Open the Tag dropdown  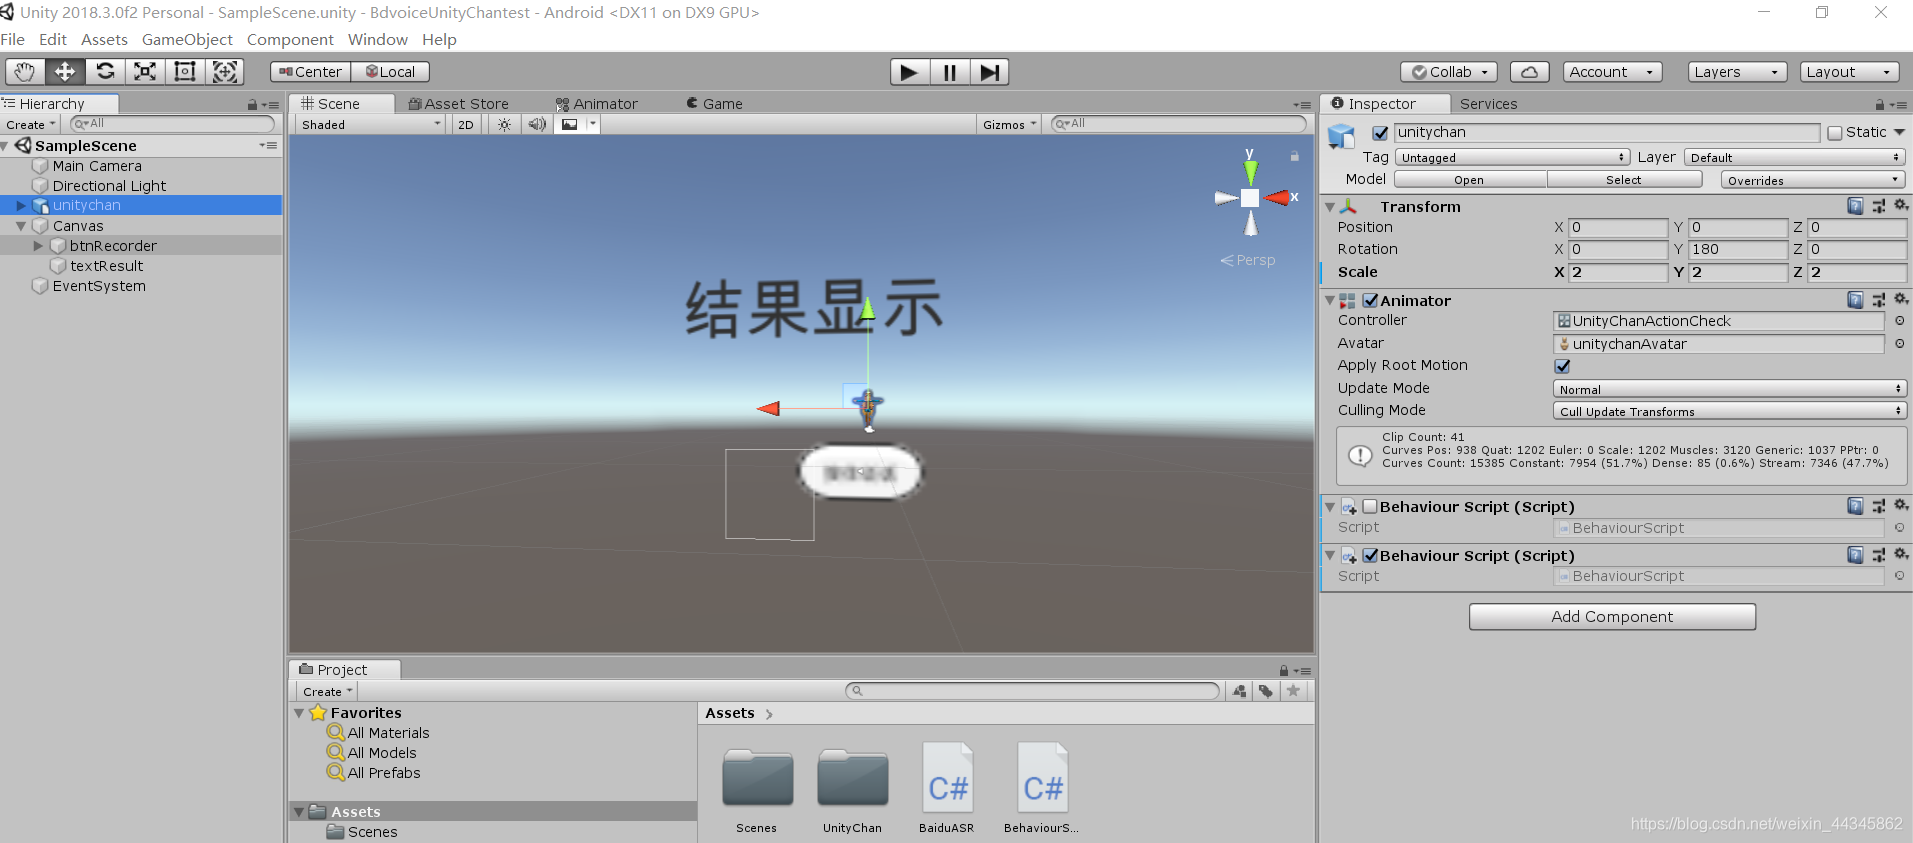tap(1512, 158)
